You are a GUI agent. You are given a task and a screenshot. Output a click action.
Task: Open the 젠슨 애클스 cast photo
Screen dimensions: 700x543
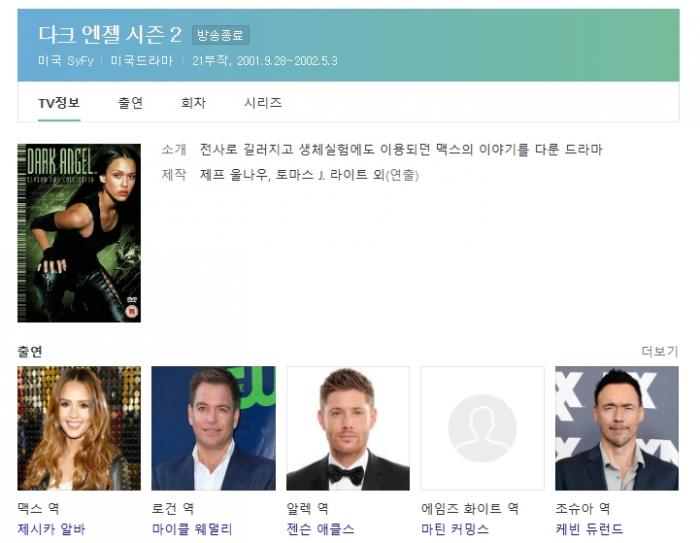348,428
